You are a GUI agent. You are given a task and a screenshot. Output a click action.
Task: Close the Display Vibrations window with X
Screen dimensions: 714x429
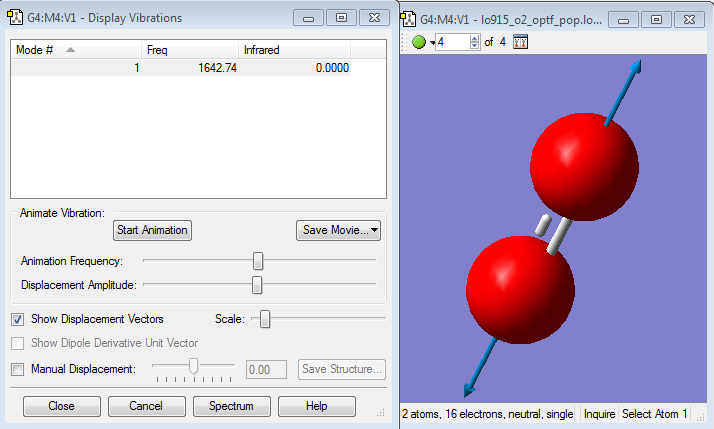(374, 18)
